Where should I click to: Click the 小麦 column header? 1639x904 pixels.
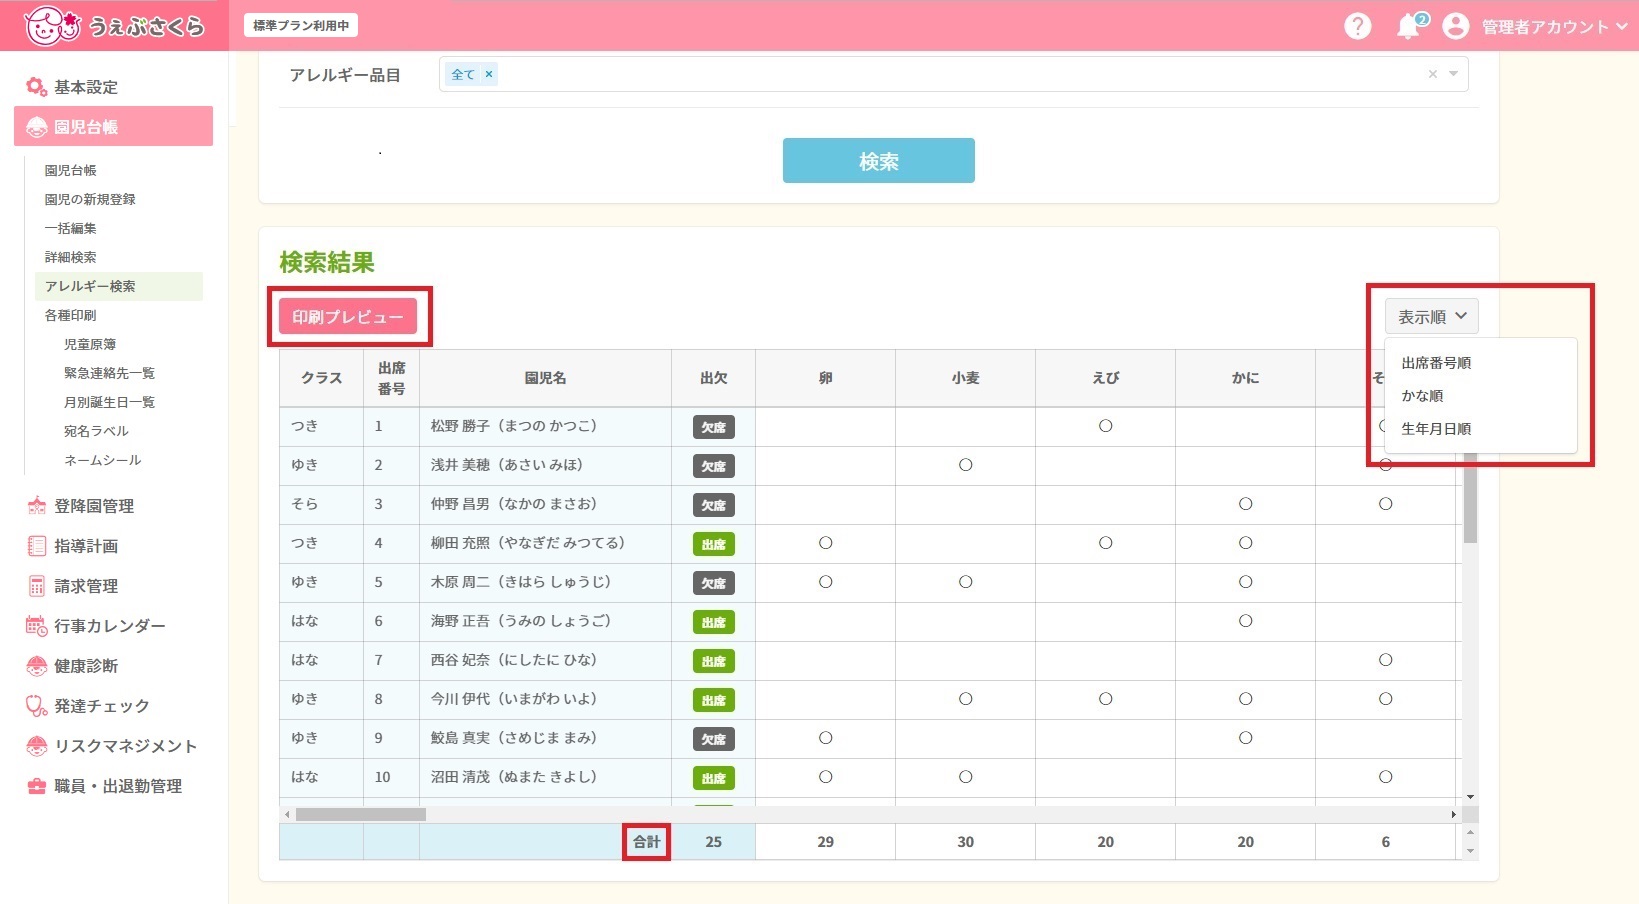965,378
